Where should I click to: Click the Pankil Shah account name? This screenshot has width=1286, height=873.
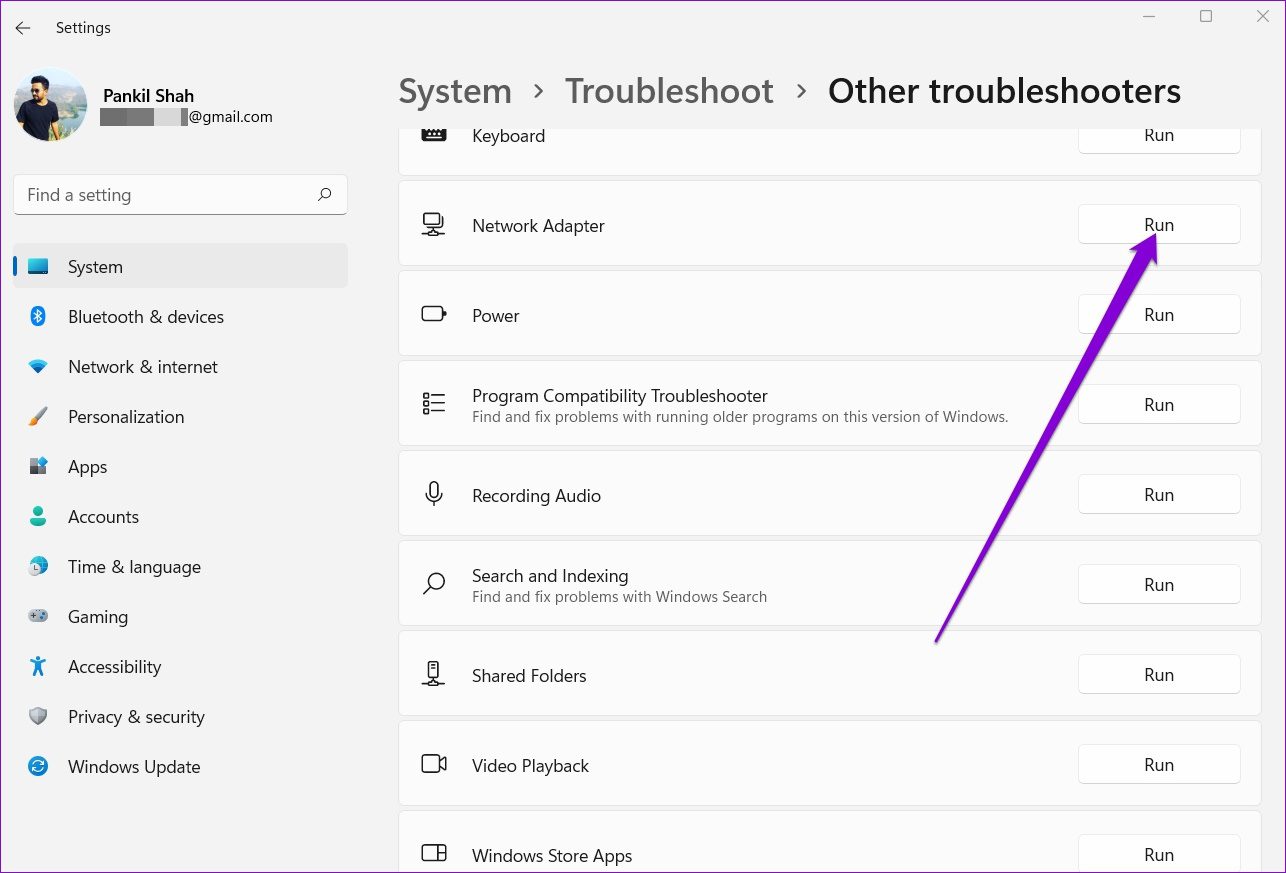pyautogui.click(x=148, y=96)
